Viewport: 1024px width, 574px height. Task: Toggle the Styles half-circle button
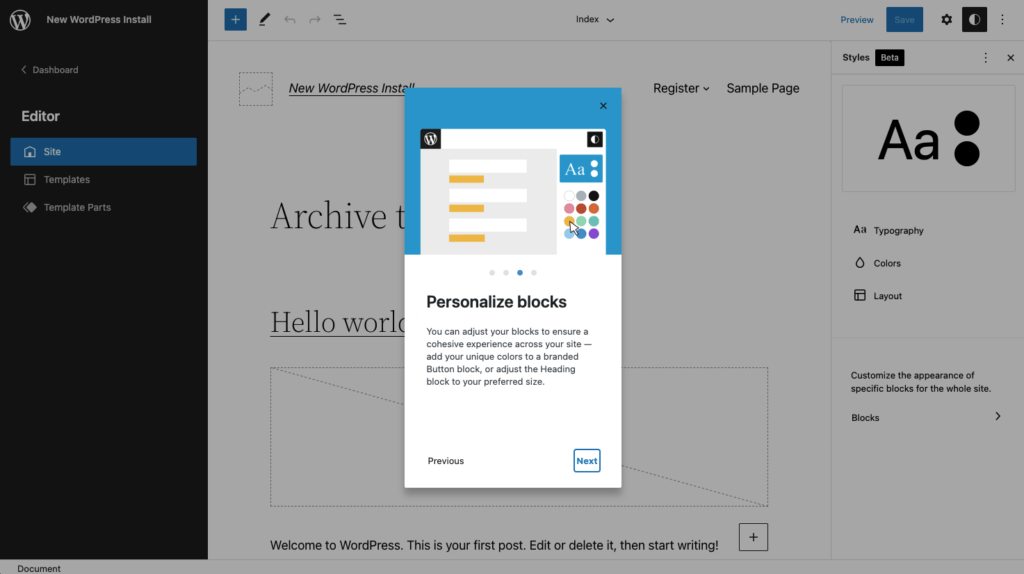point(974,20)
